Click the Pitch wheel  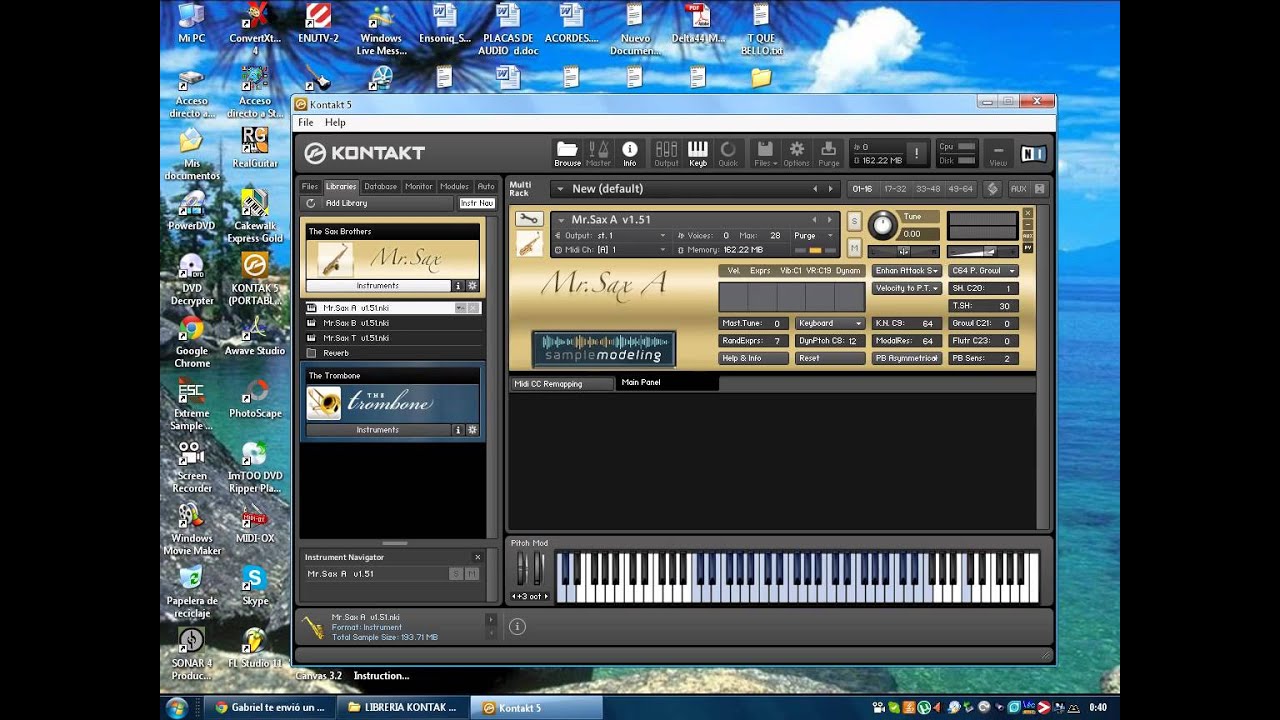click(x=521, y=569)
